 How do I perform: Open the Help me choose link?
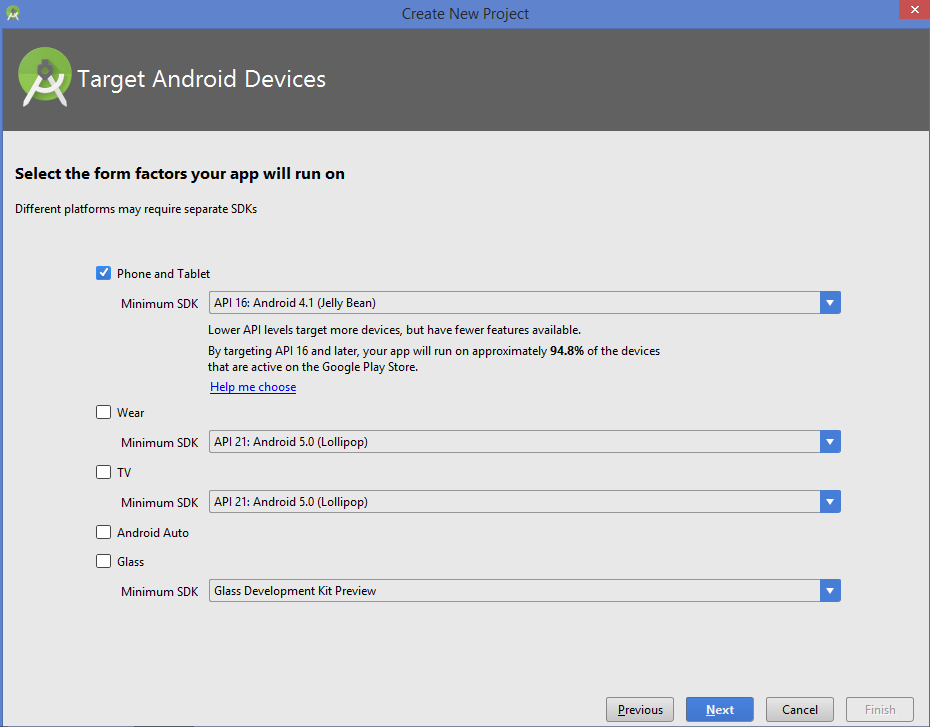pyautogui.click(x=253, y=387)
